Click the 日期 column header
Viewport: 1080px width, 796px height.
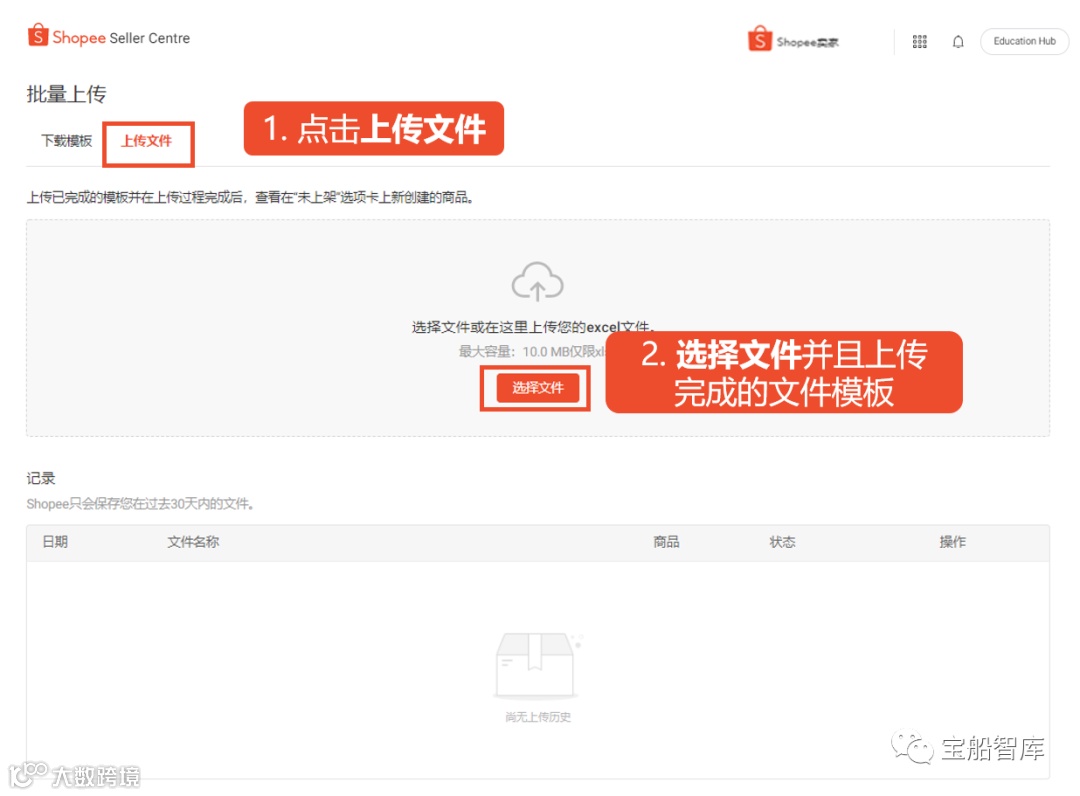55,542
